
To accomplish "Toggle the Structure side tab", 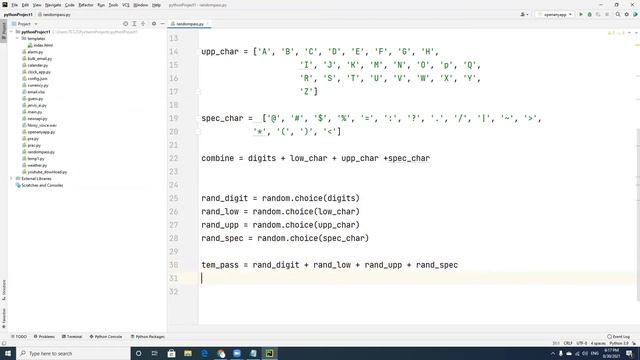I will 4,290.
